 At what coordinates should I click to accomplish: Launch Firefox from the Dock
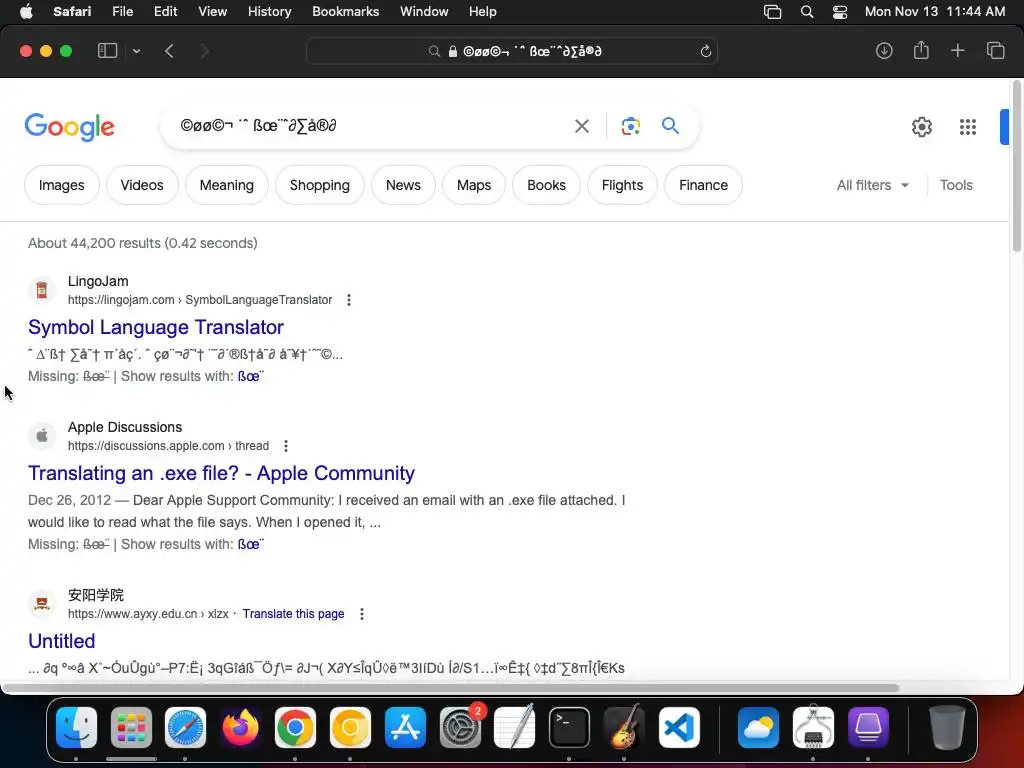click(x=240, y=727)
